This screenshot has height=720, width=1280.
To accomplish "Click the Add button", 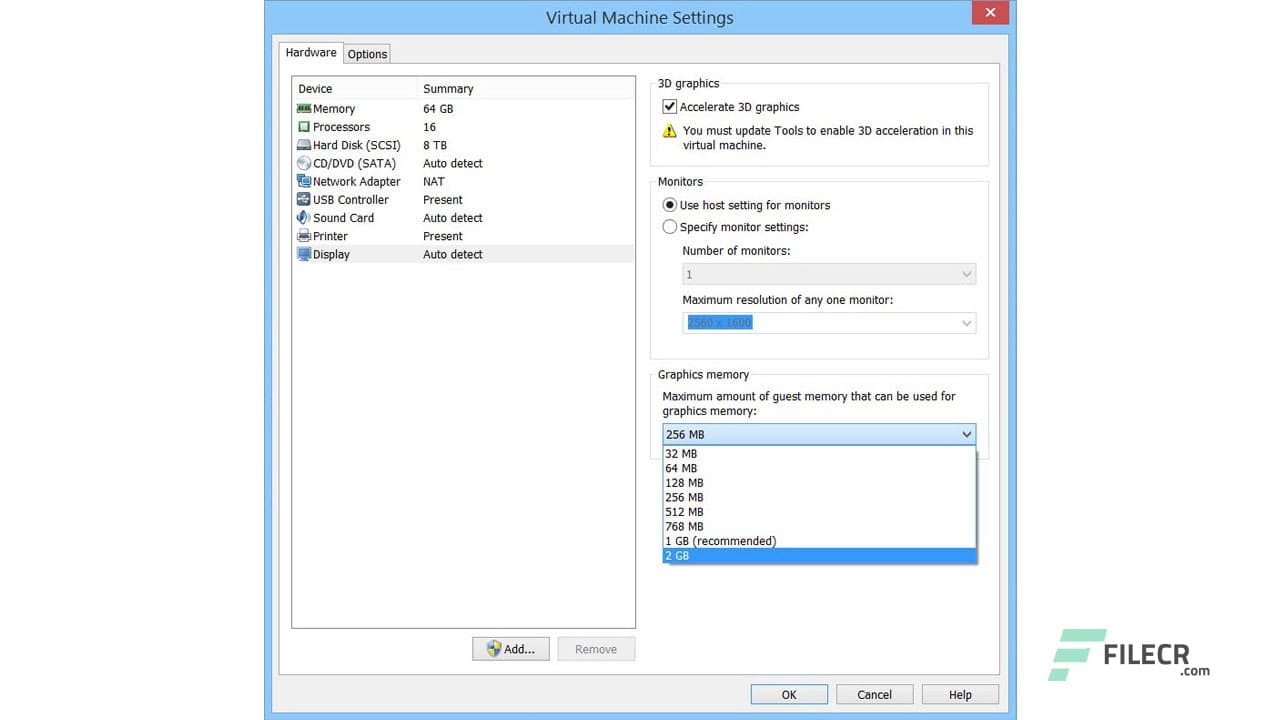I will point(511,649).
